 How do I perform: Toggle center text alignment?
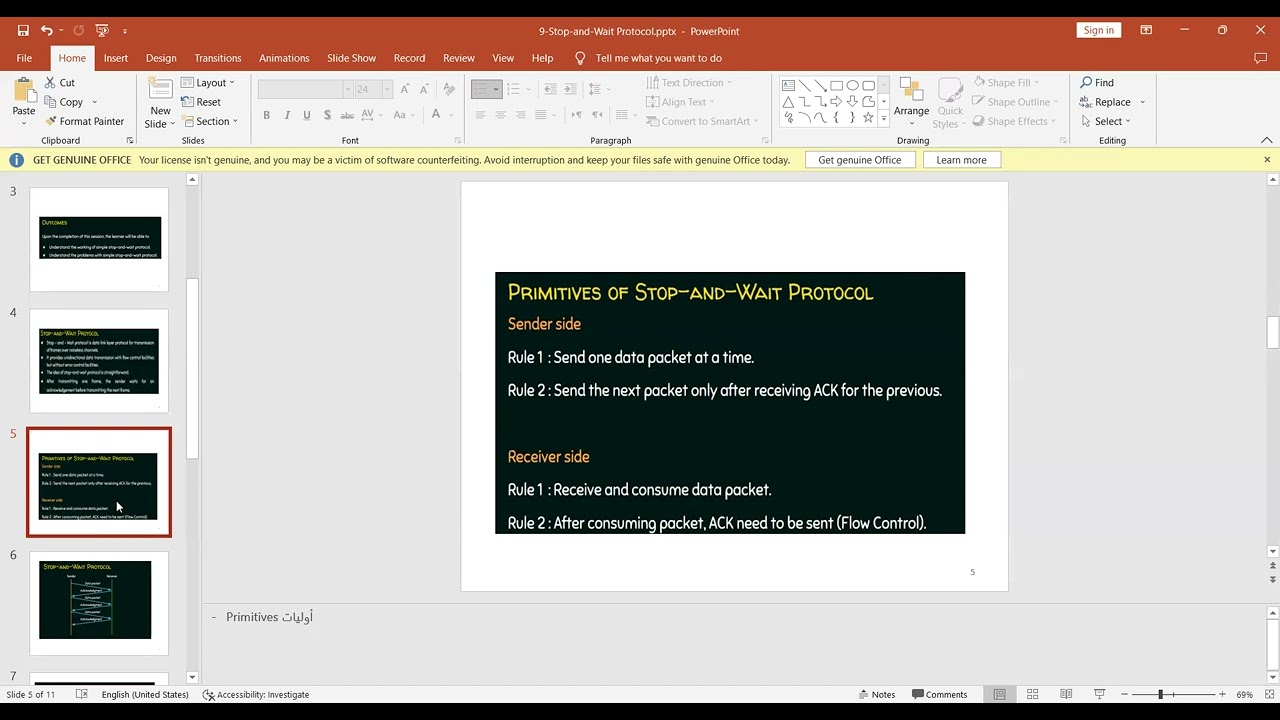click(x=500, y=115)
